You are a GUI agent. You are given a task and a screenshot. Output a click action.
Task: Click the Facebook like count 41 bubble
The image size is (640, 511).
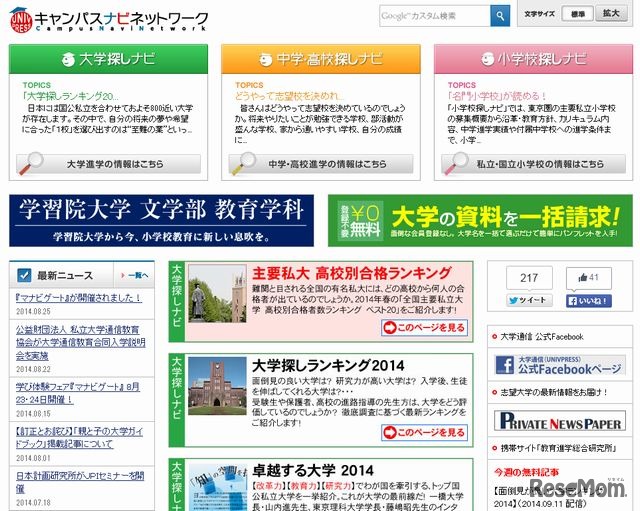click(589, 278)
